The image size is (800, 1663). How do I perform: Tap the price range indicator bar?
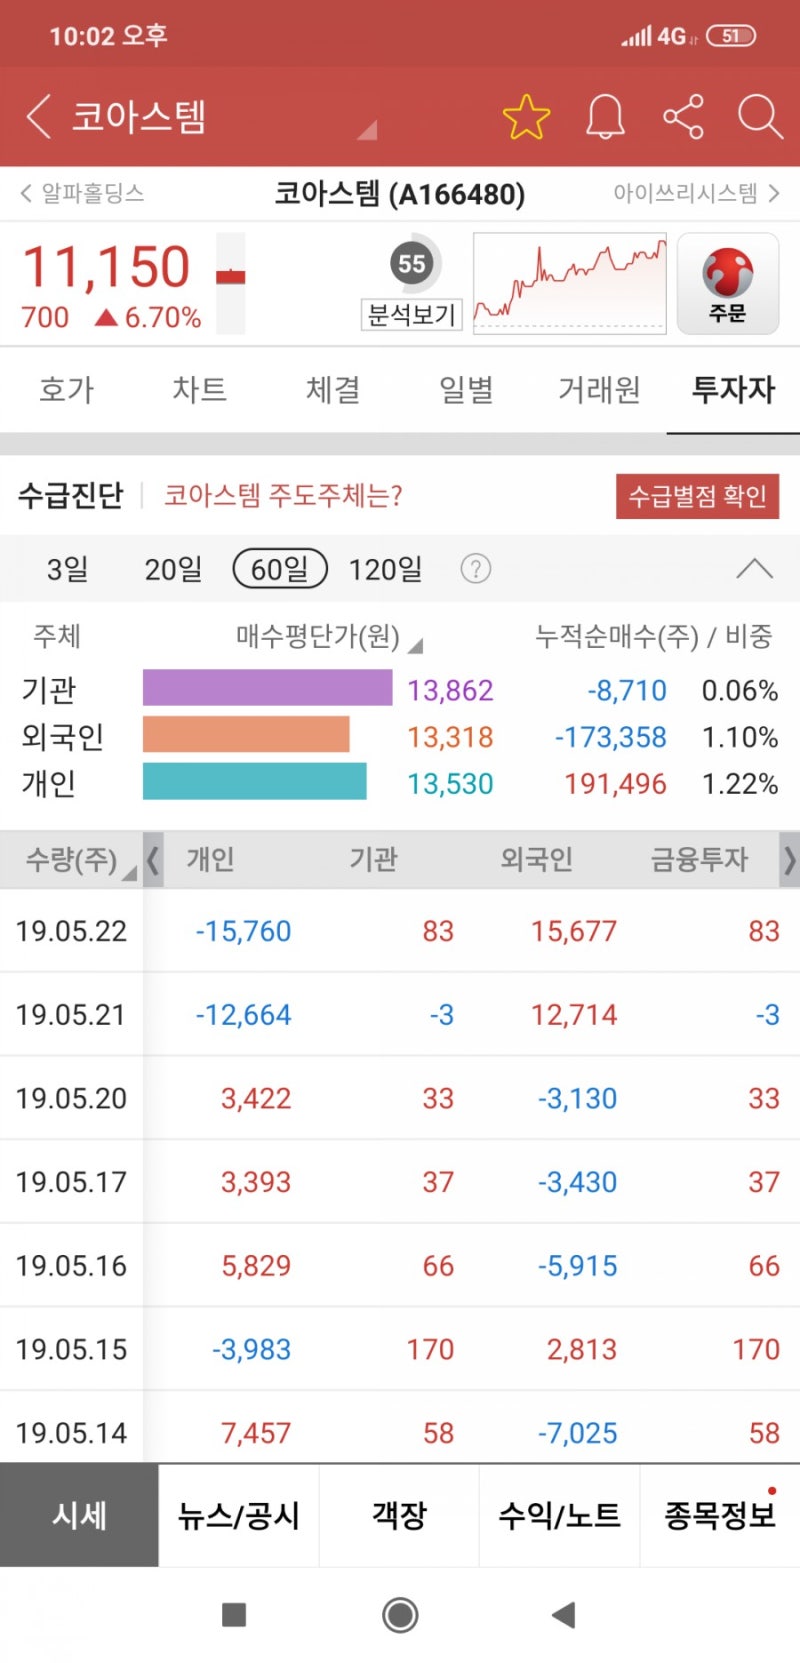click(231, 283)
